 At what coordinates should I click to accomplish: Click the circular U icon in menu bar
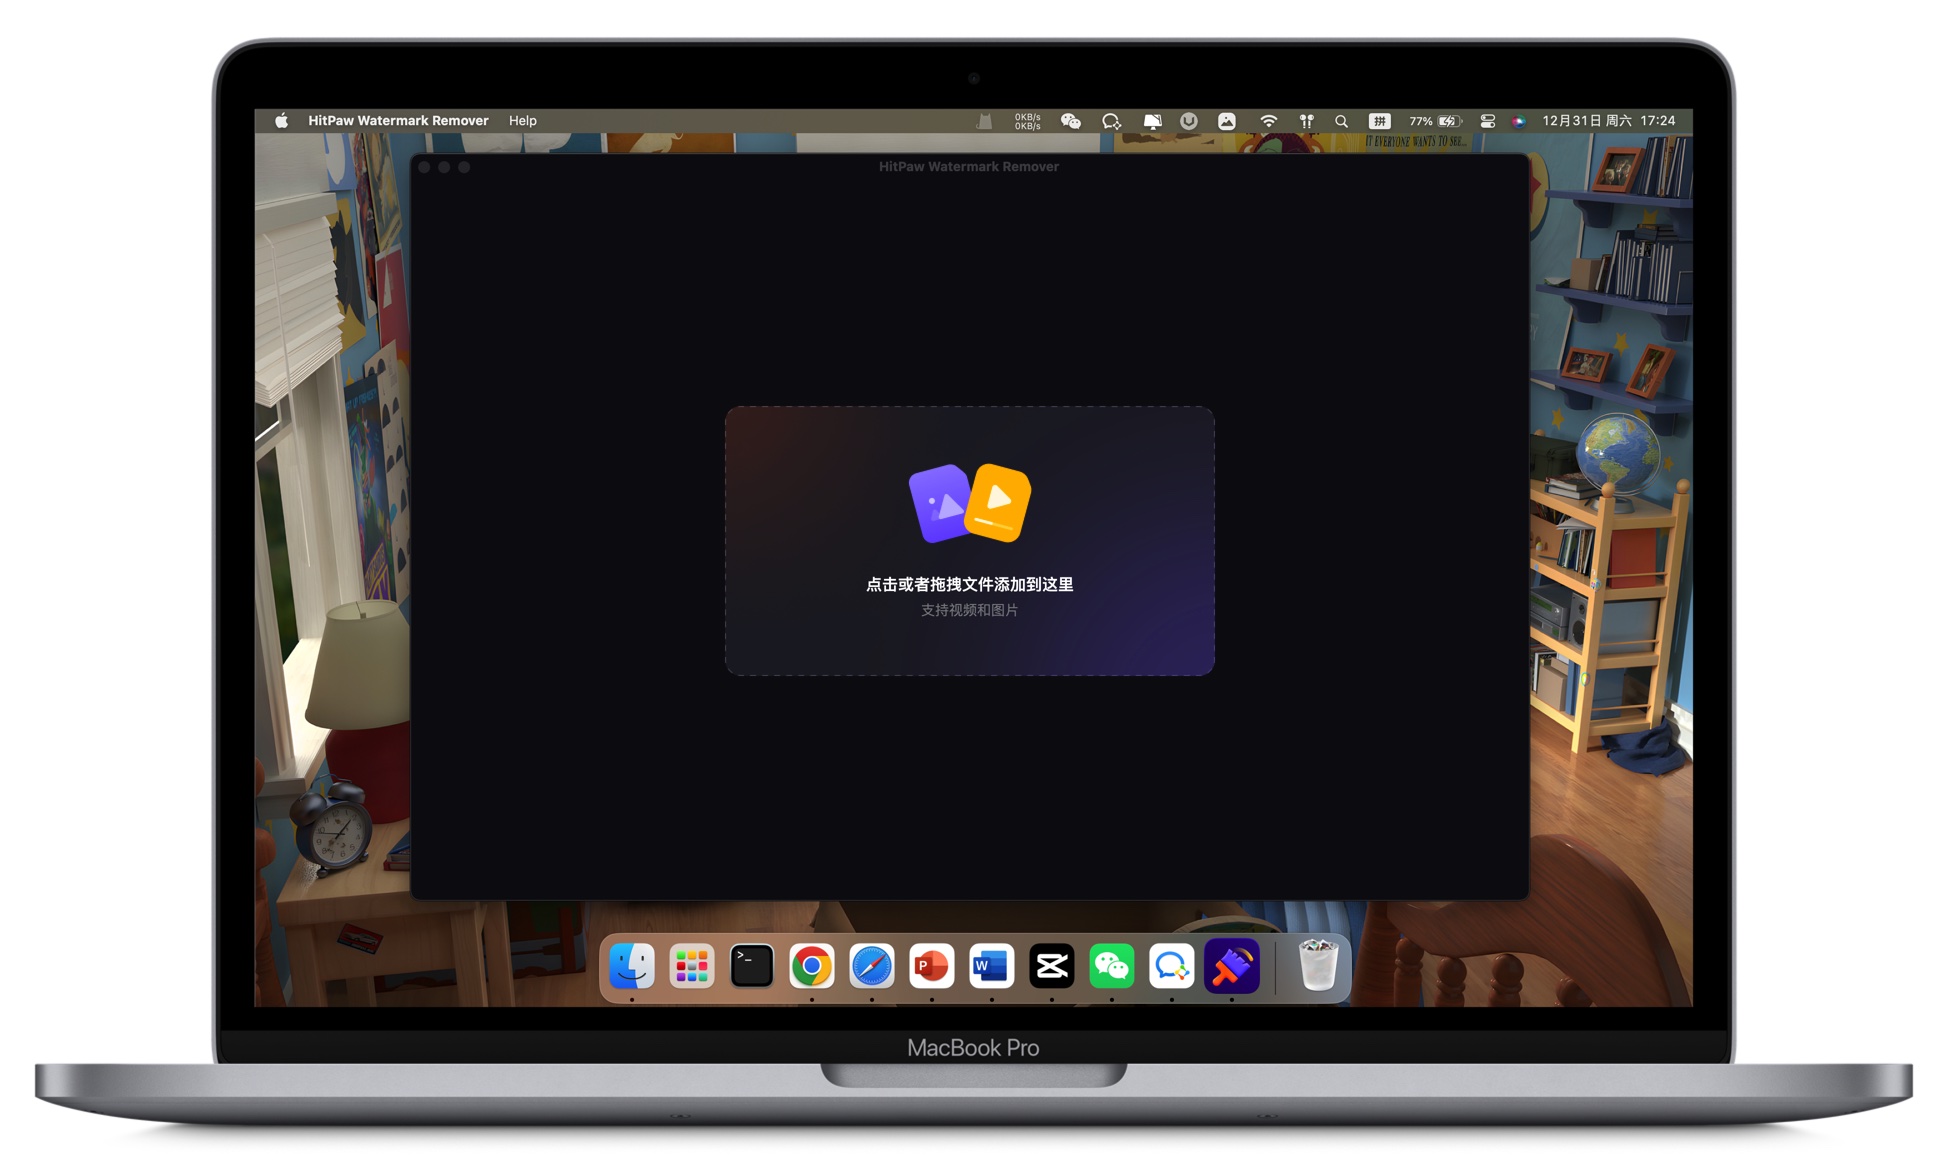click(1188, 121)
